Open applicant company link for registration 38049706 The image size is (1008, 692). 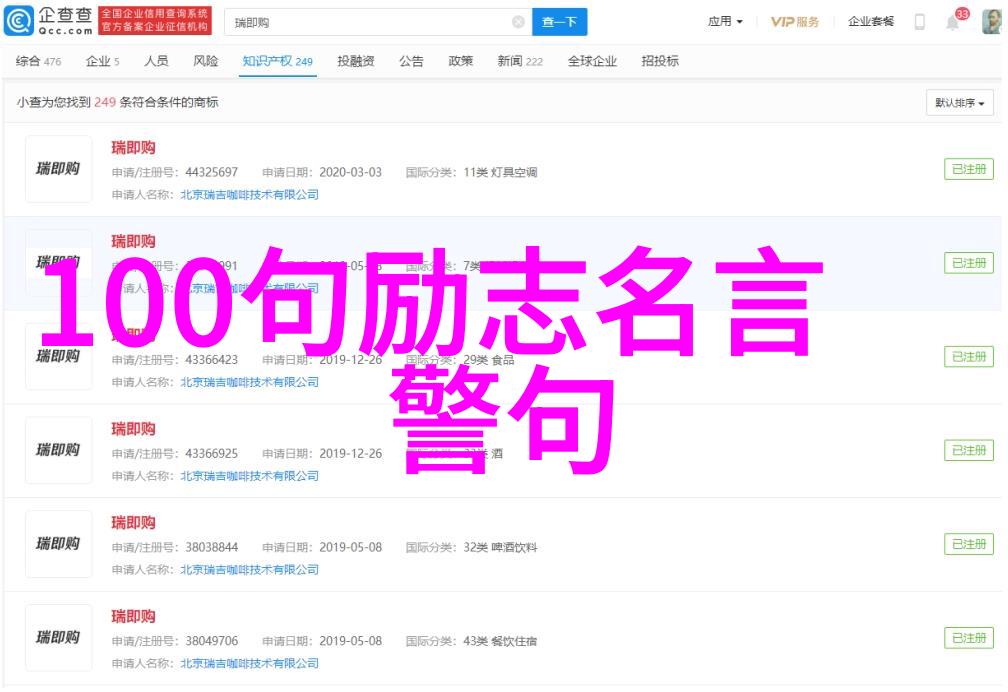249,664
